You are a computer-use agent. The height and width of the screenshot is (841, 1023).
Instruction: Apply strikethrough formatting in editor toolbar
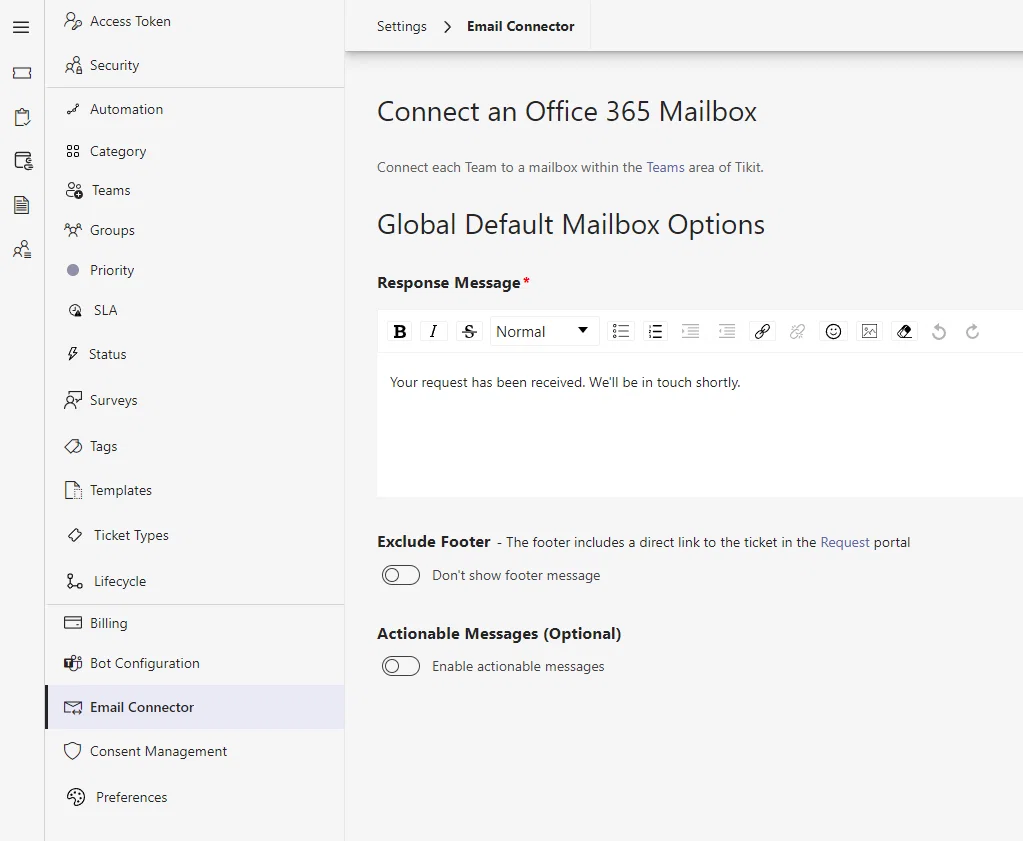(x=469, y=331)
